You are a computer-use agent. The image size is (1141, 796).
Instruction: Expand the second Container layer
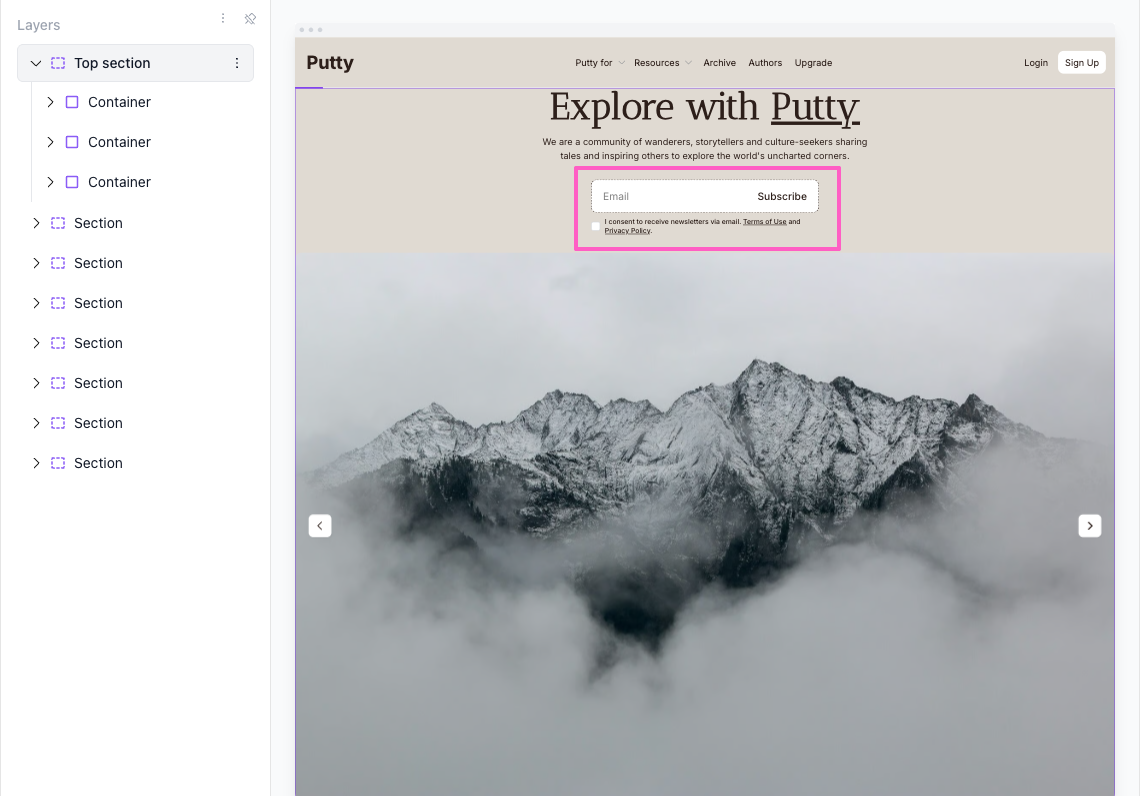[50, 142]
